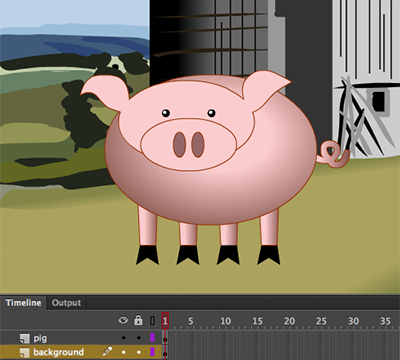This screenshot has width=400, height=360.
Task: Toggle visibility dot of pig layer
Action: 124,338
